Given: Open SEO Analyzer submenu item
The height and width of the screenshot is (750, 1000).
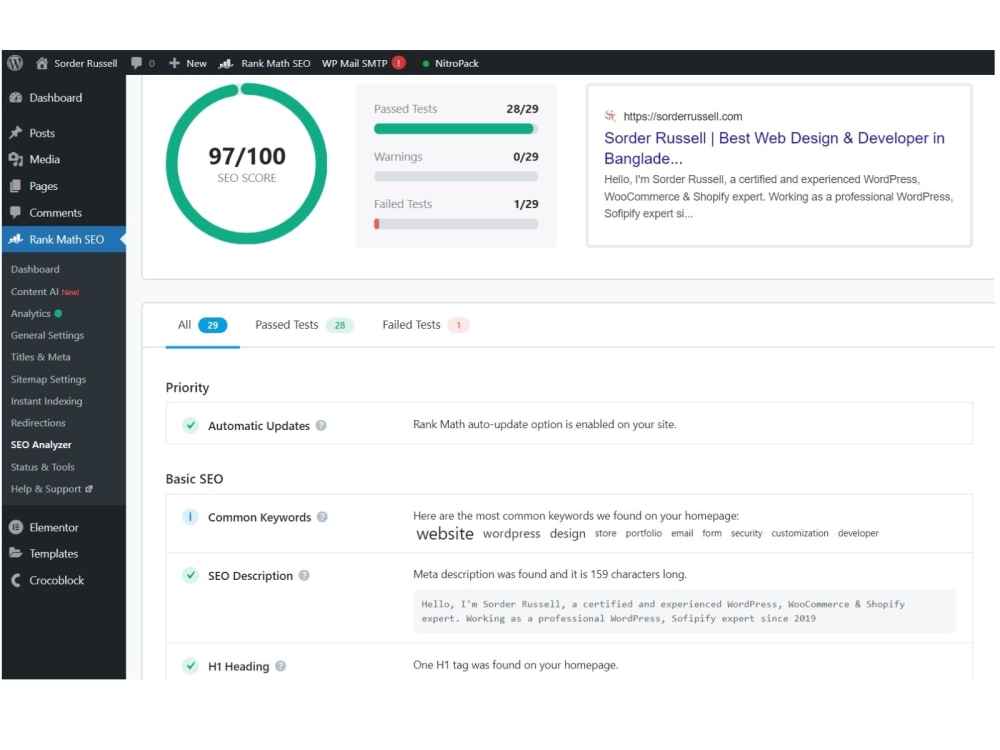Looking at the screenshot, I should (x=41, y=445).
